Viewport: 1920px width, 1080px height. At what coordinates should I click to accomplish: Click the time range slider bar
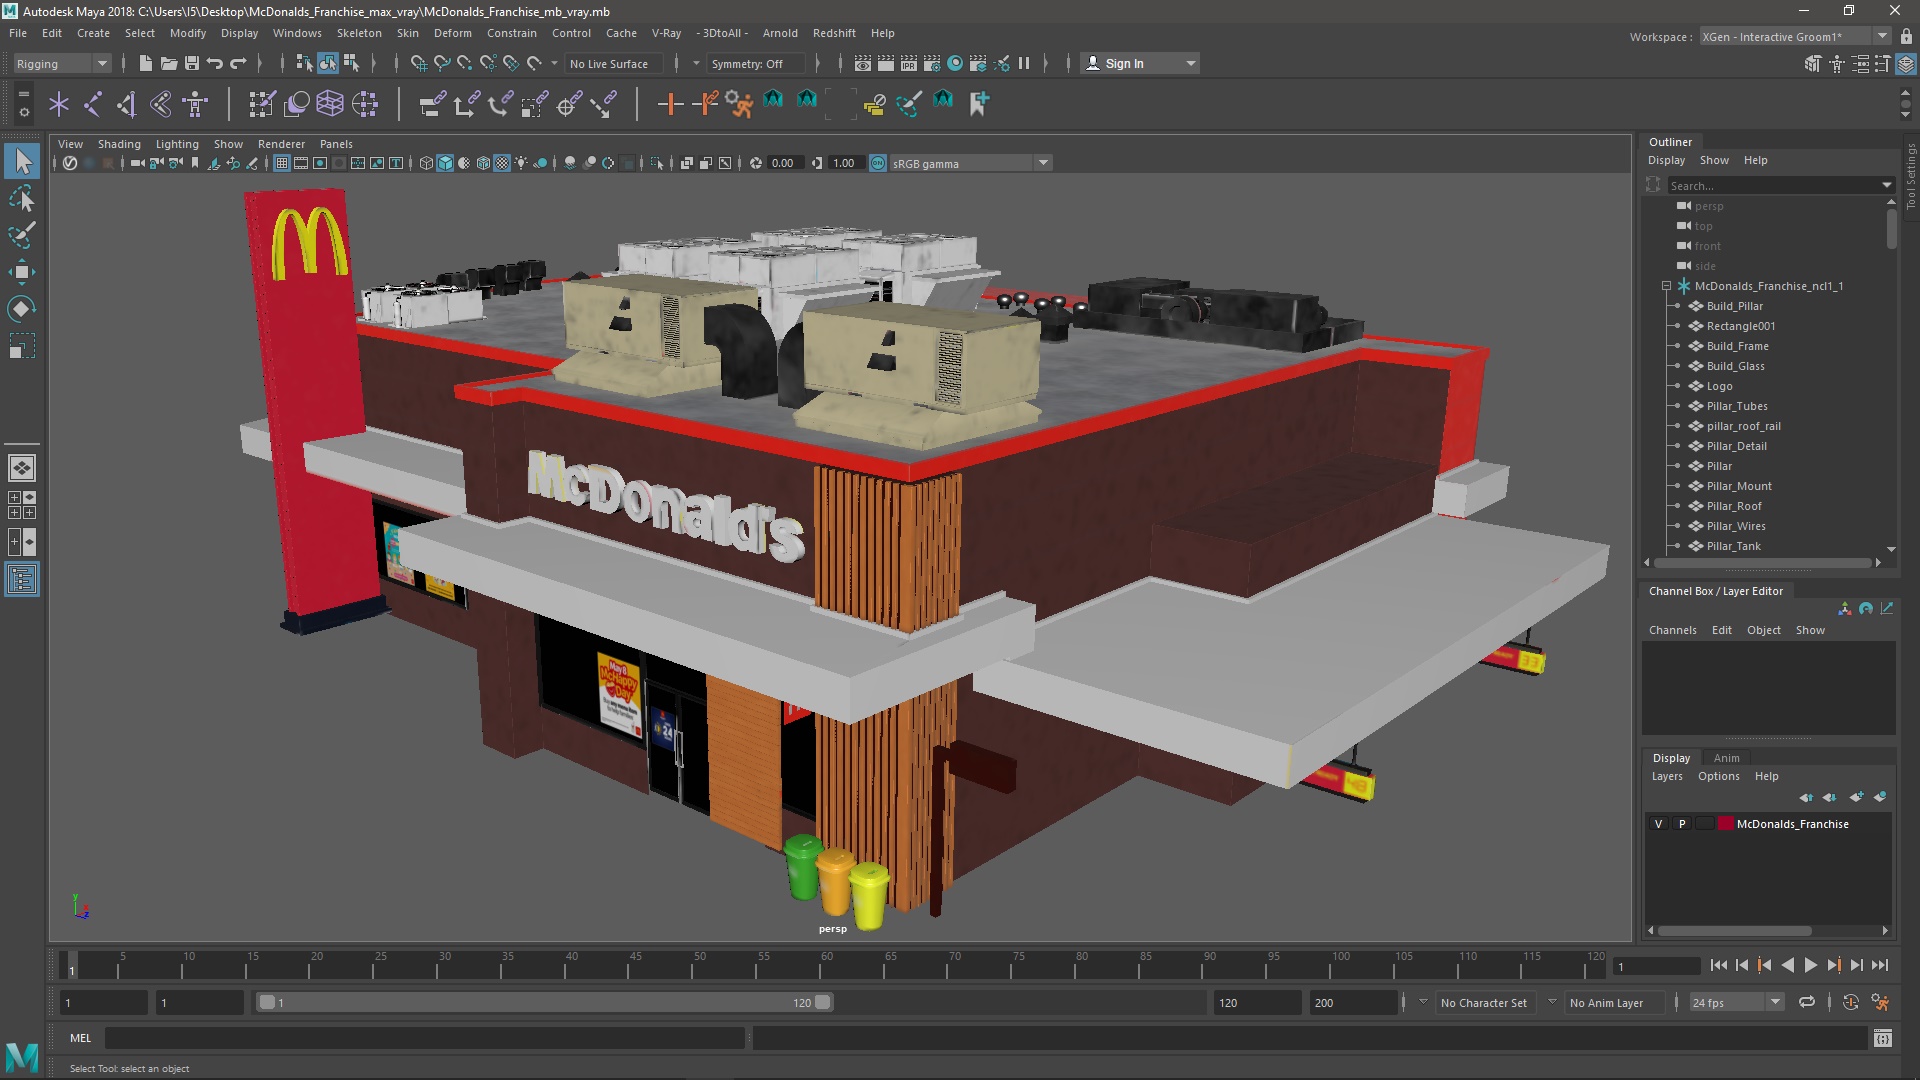click(x=545, y=1002)
